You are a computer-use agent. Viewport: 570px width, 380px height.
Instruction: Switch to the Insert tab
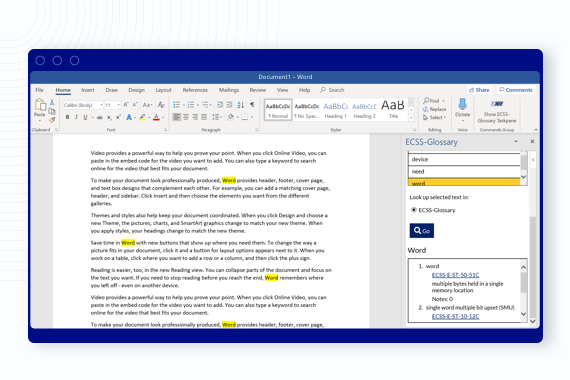coord(88,90)
